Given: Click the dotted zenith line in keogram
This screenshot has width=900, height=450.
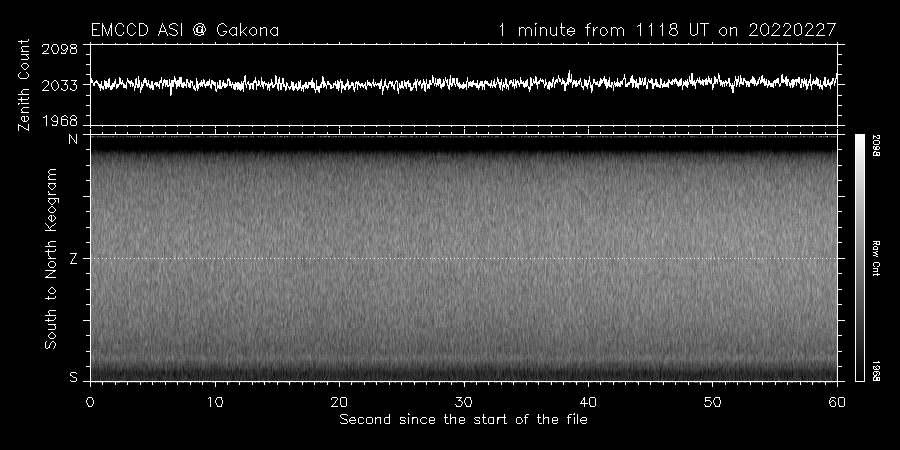Looking at the screenshot, I should (x=464, y=258).
